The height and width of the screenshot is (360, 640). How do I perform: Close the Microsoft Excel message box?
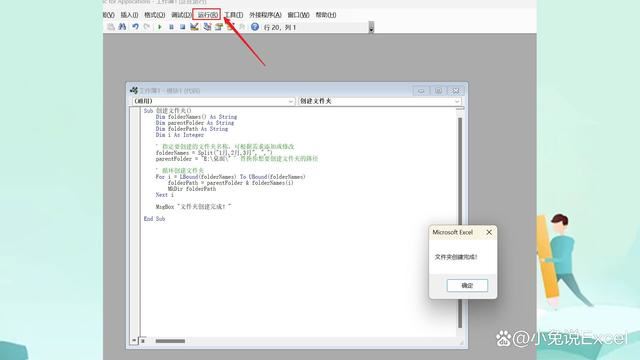(x=489, y=232)
